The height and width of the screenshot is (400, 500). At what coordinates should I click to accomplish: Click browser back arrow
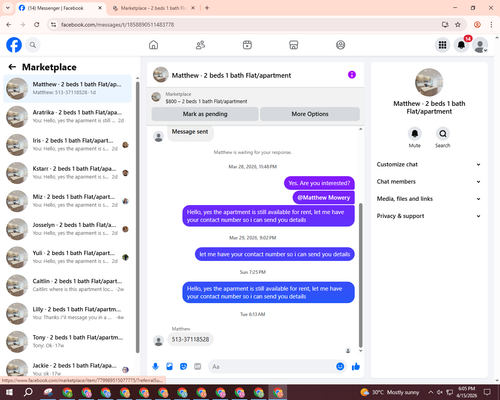pyautogui.click(x=9, y=25)
